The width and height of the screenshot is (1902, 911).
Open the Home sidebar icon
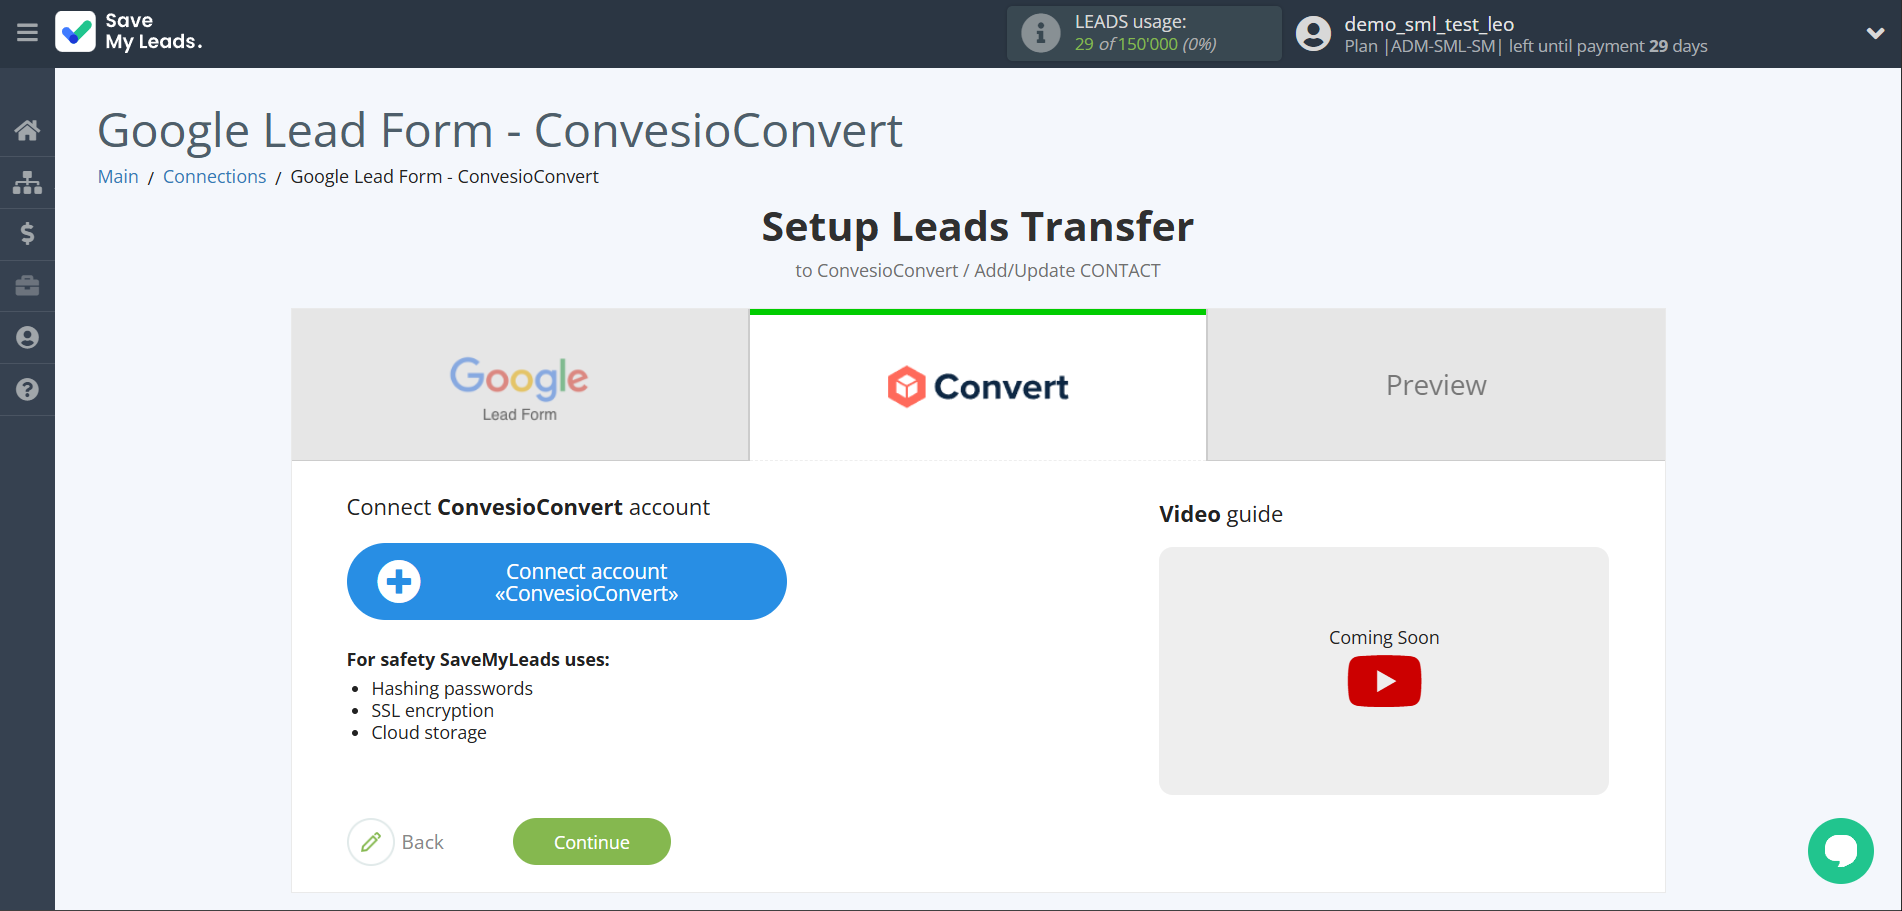[x=27, y=130]
